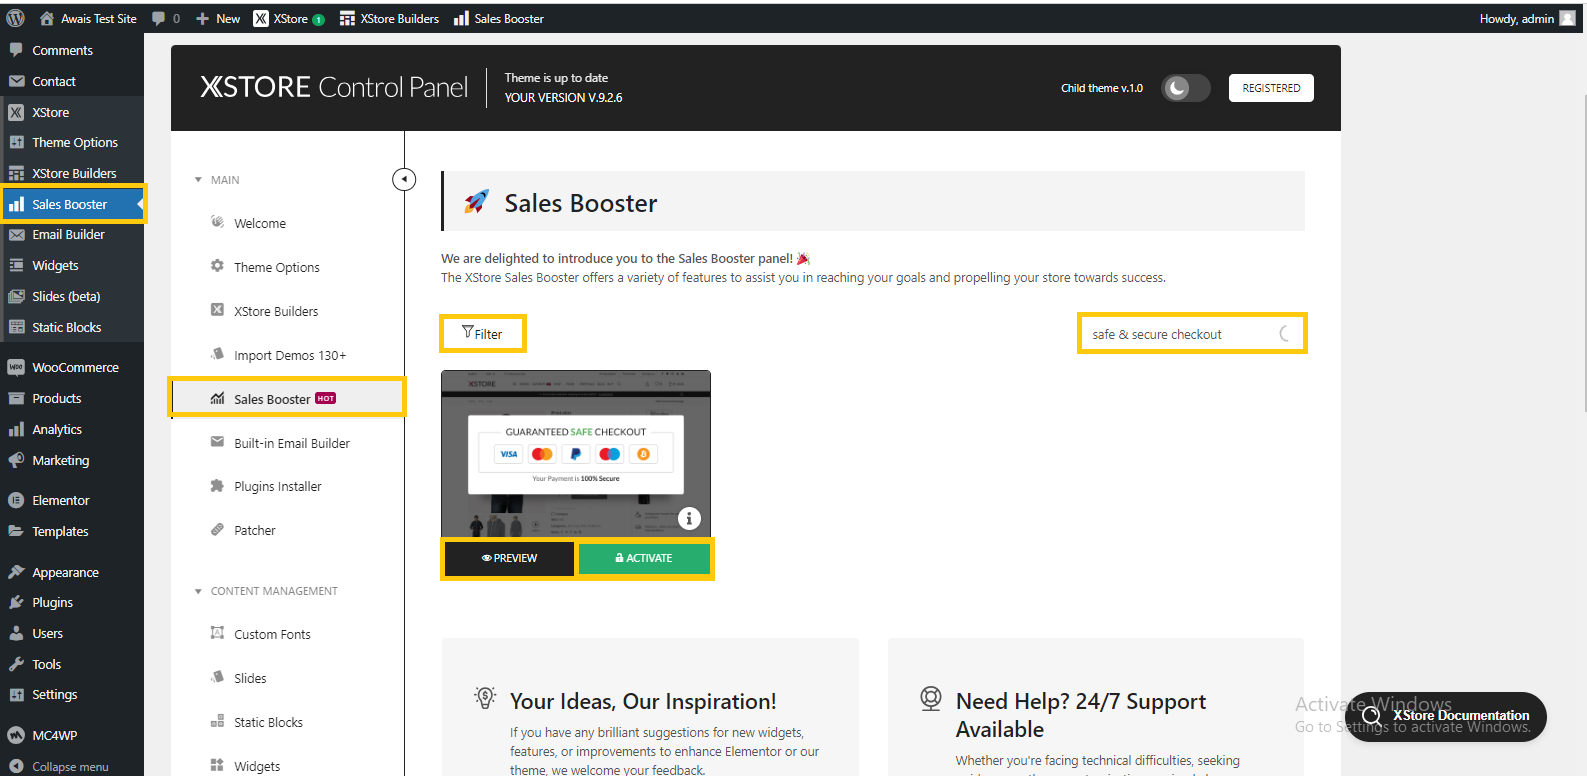Collapse the MAIN section arrow

[x=198, y=180]
